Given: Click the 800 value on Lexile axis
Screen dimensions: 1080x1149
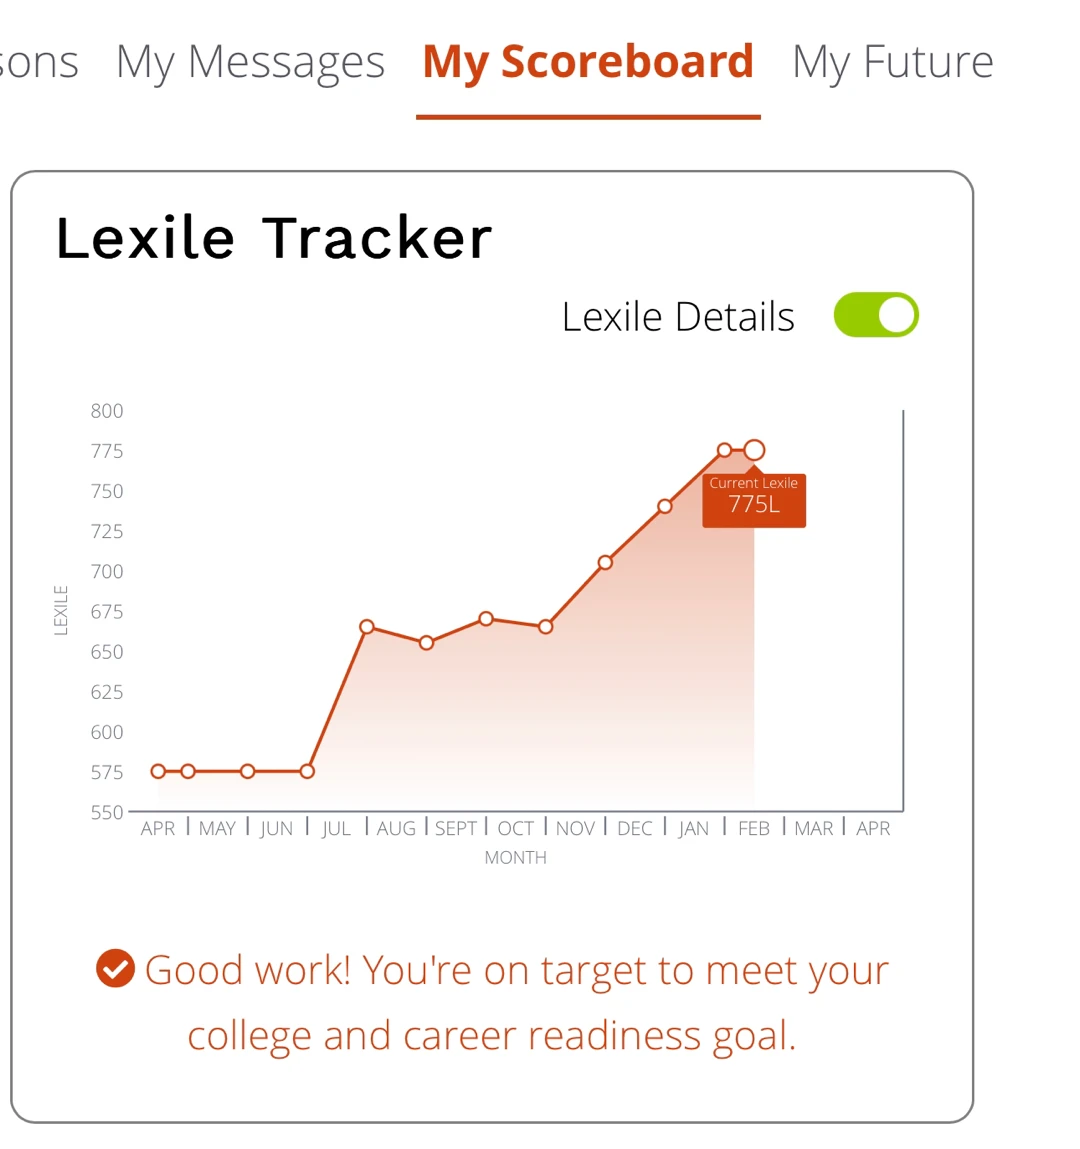Looking at the screenshot, I should [107, 411].
